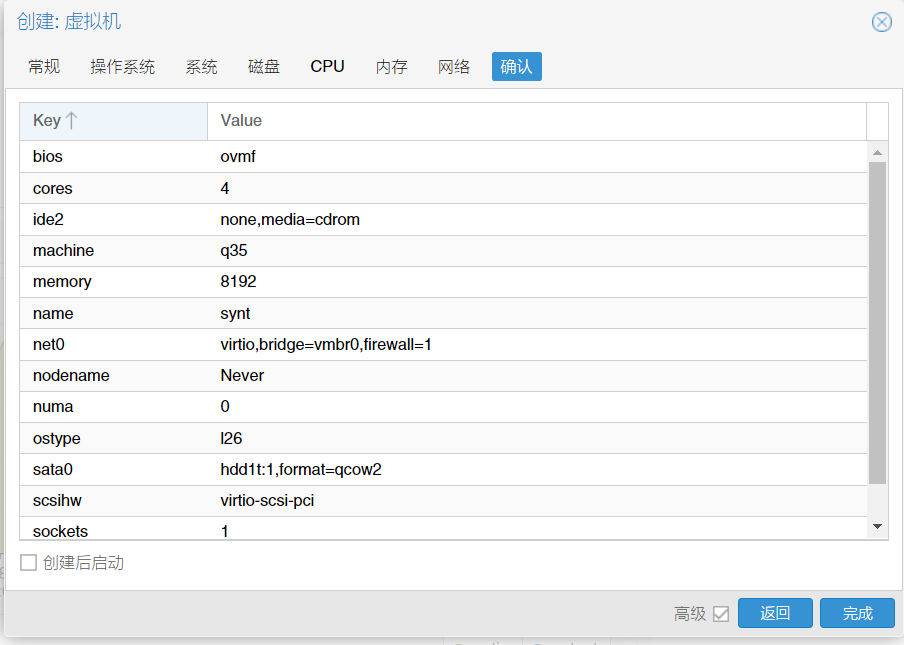Select the memory 8192 row

(x=443, y=282)
